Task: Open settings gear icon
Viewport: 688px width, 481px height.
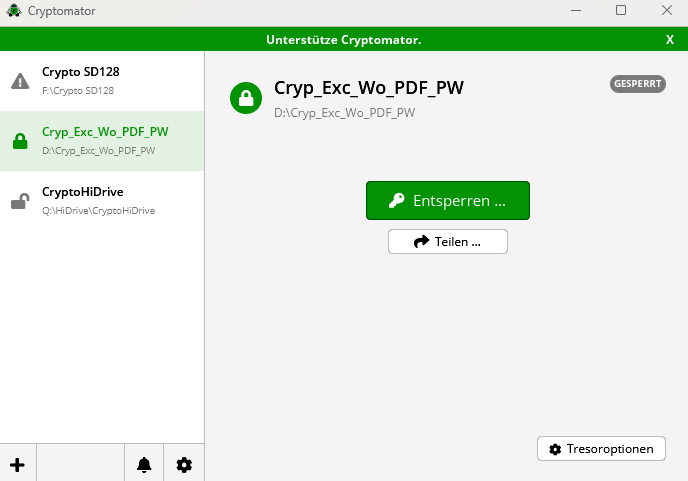Action: (x=184, y=465)
